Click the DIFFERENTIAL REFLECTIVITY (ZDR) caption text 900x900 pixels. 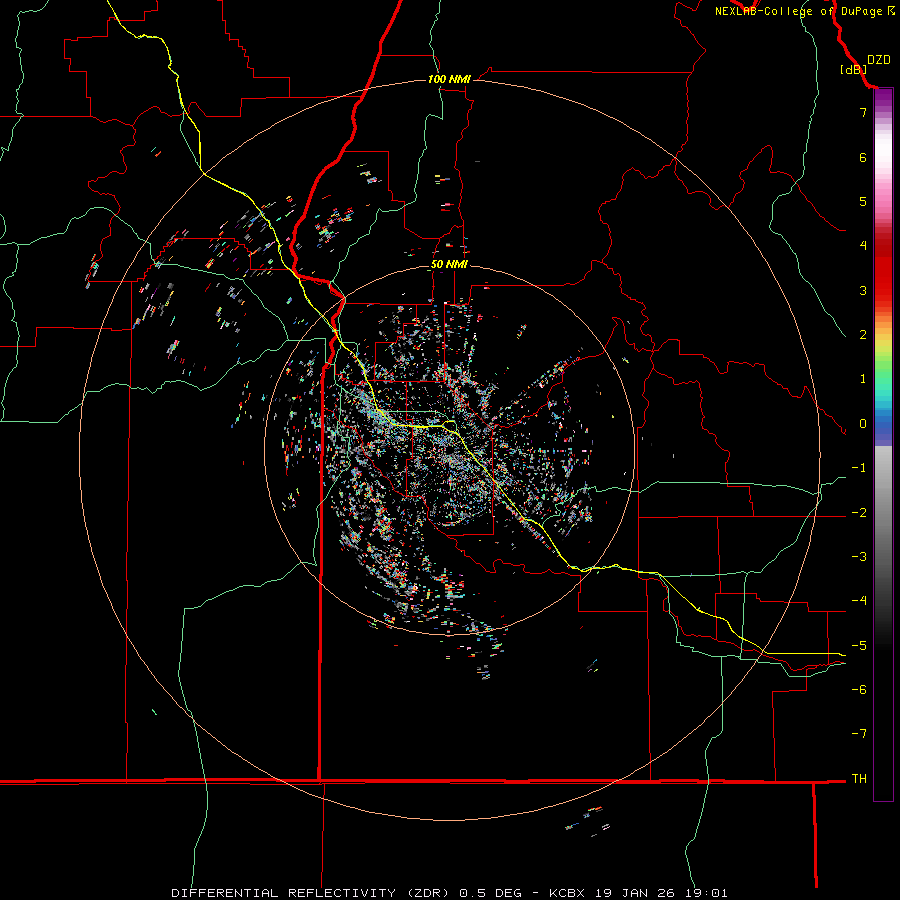tap(312, 893)
